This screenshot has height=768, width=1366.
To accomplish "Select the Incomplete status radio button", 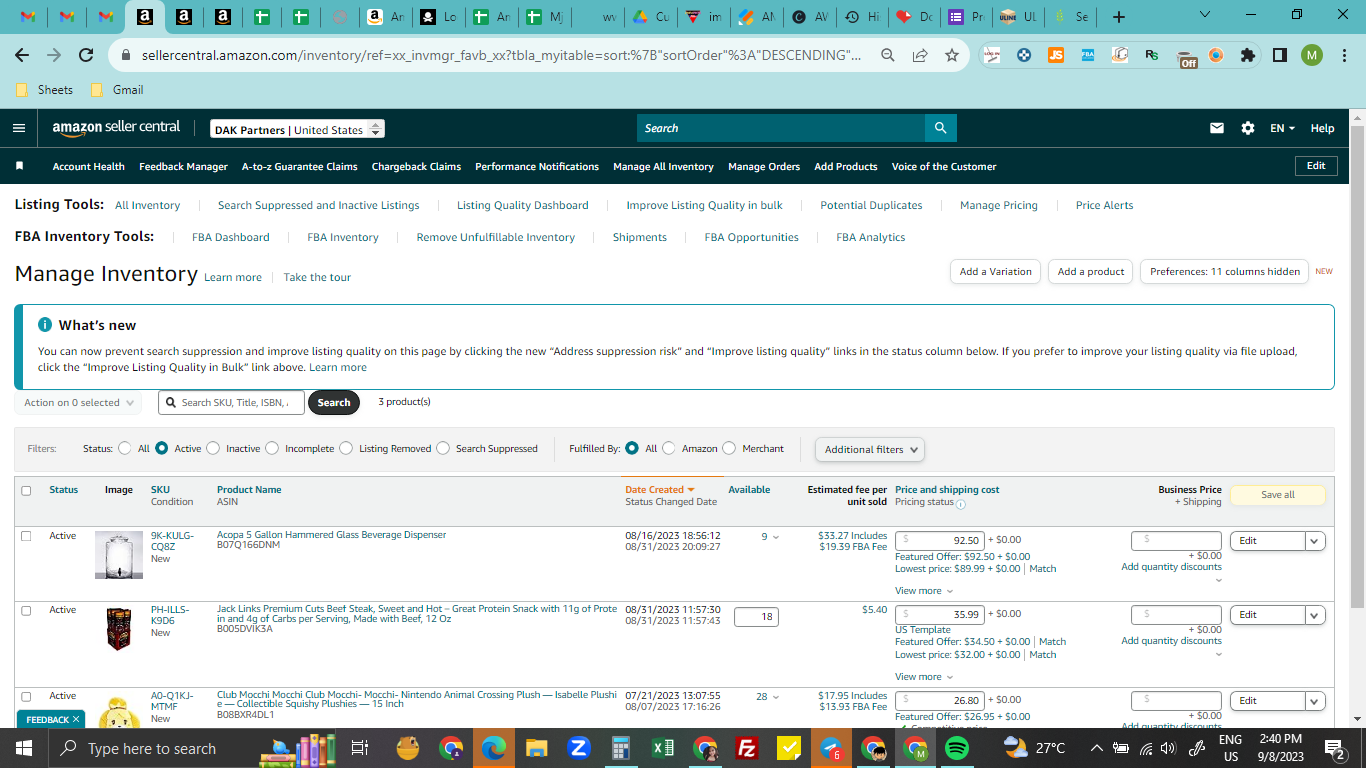I will tap(272, 449).
